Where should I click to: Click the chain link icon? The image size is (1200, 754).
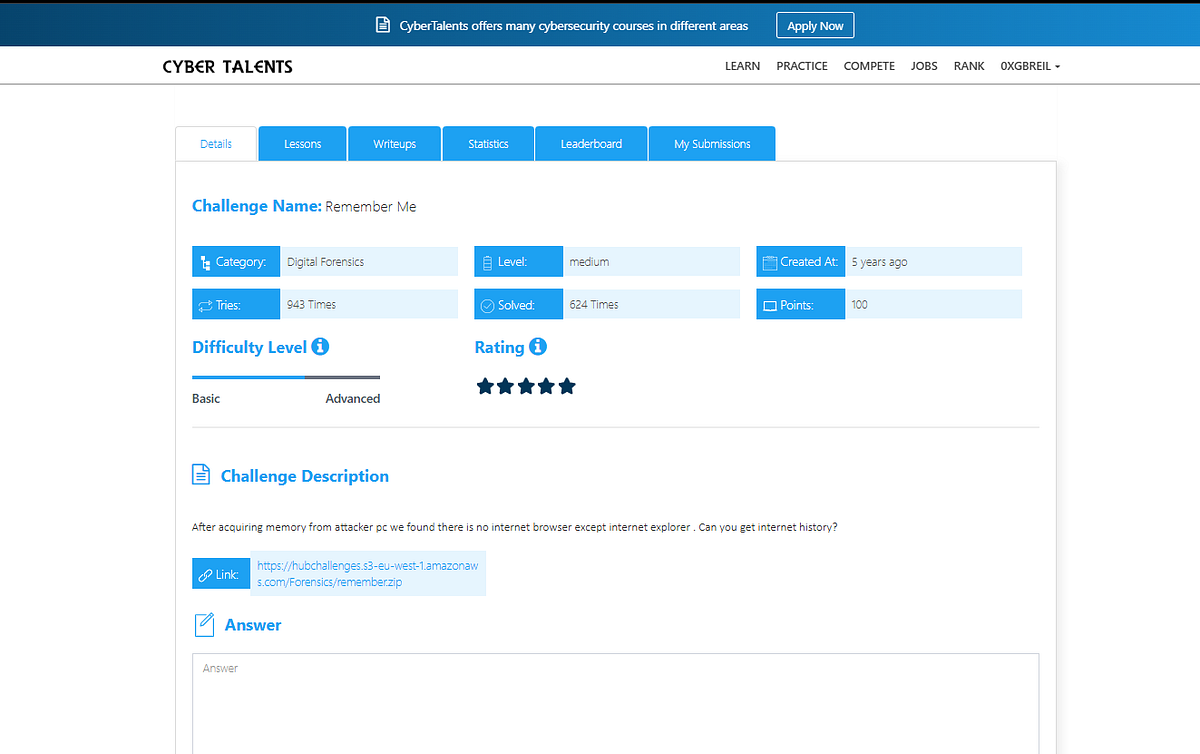click(206, 575)
